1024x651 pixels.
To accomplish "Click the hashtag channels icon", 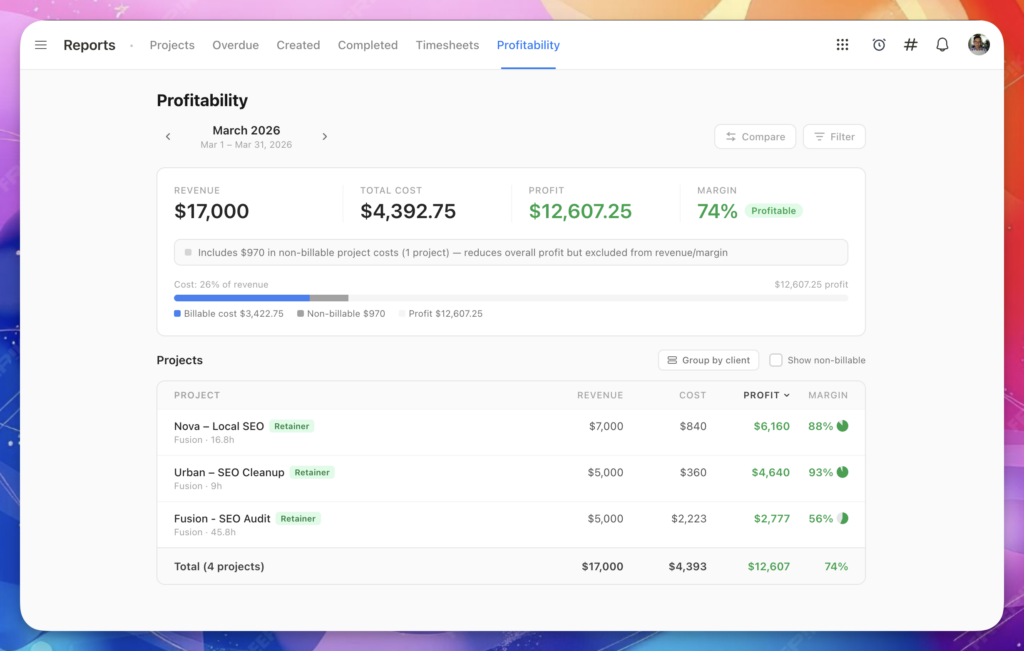I will [x=910, y=45].
